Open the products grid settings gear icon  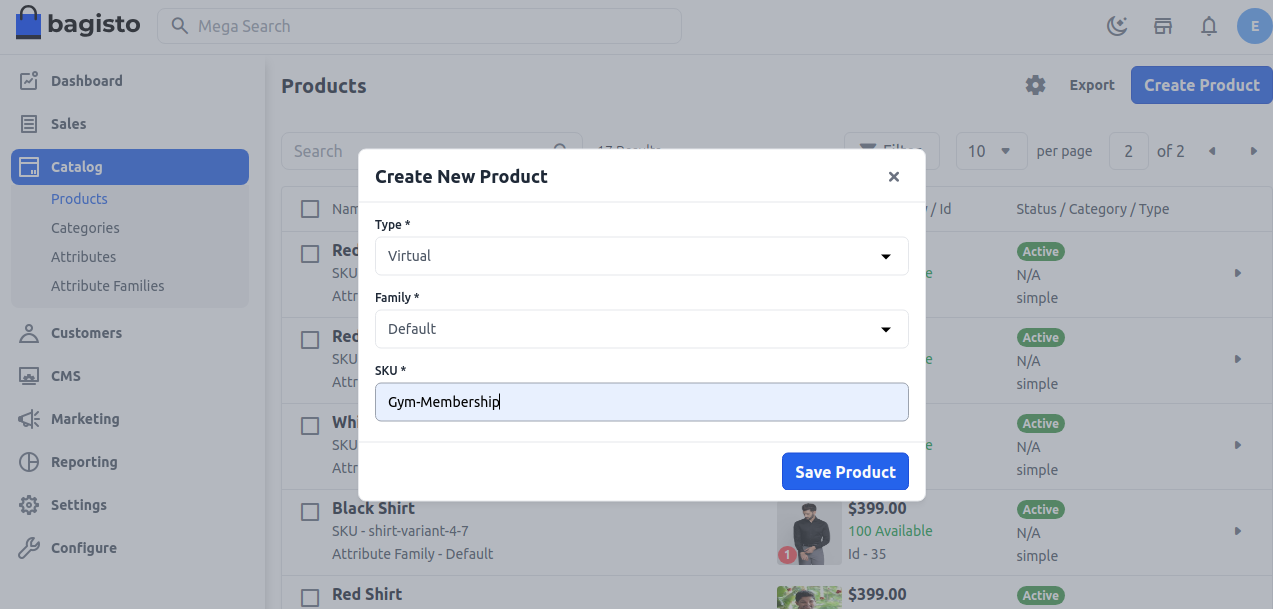click(x=1035, y=85)
